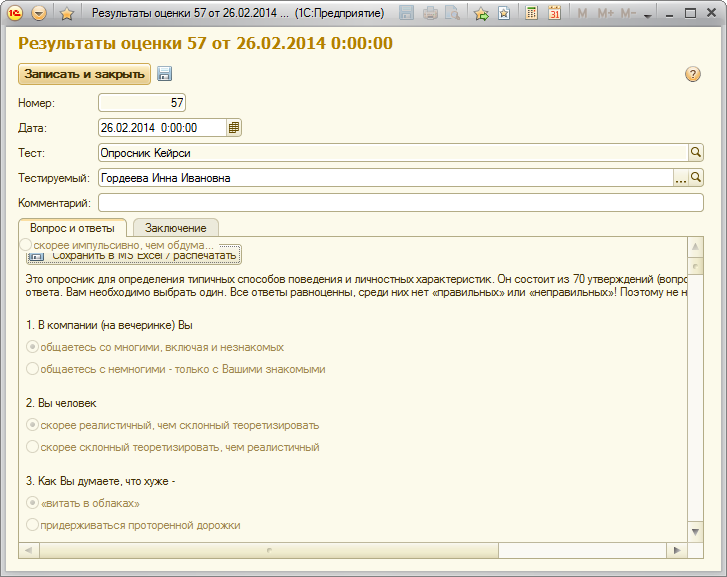Click the Номер field with value 57
This screenshot has height=577, width=727.
click(142, 103)
